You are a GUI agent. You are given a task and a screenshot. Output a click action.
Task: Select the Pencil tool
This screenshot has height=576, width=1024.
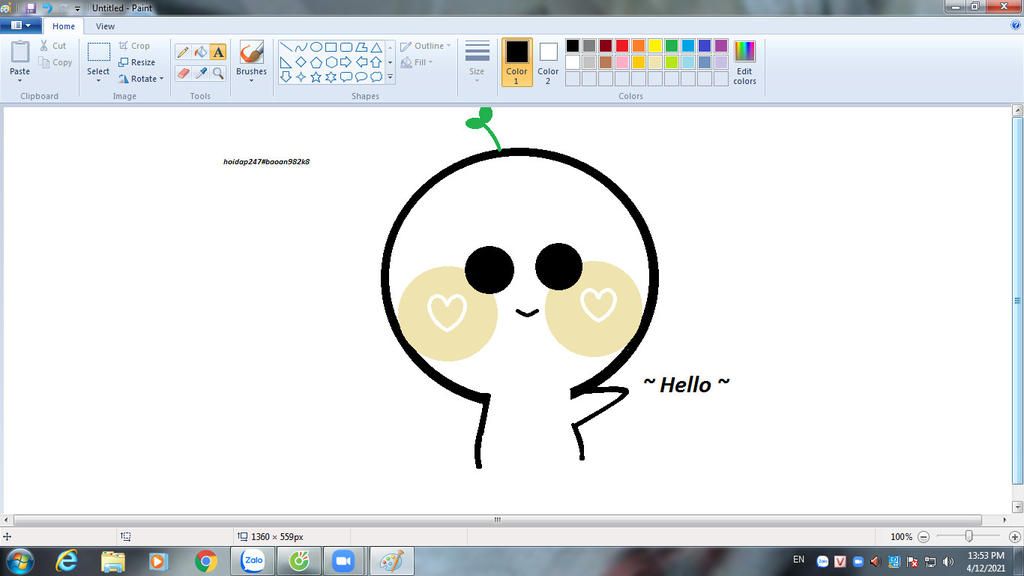[x=183, y=52]
